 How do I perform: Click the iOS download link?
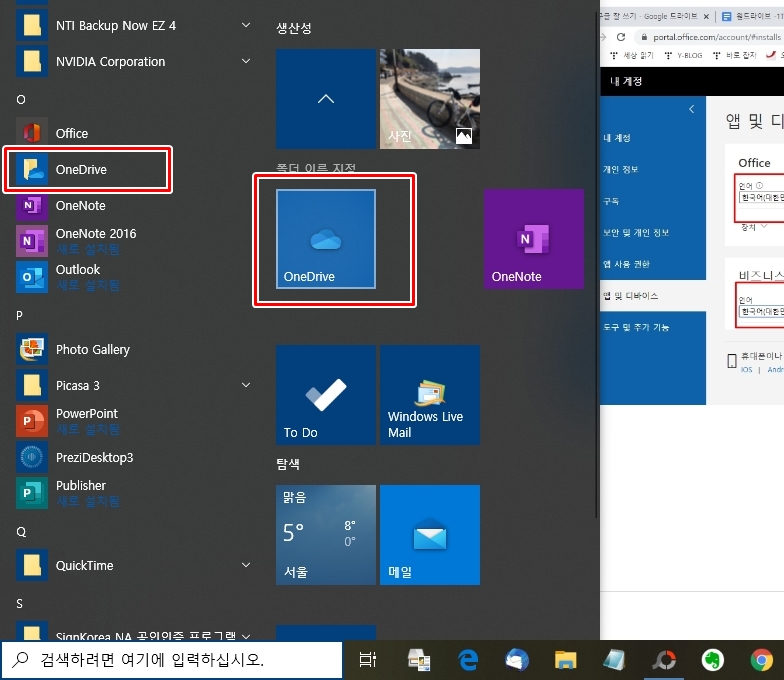click(746, 370)
